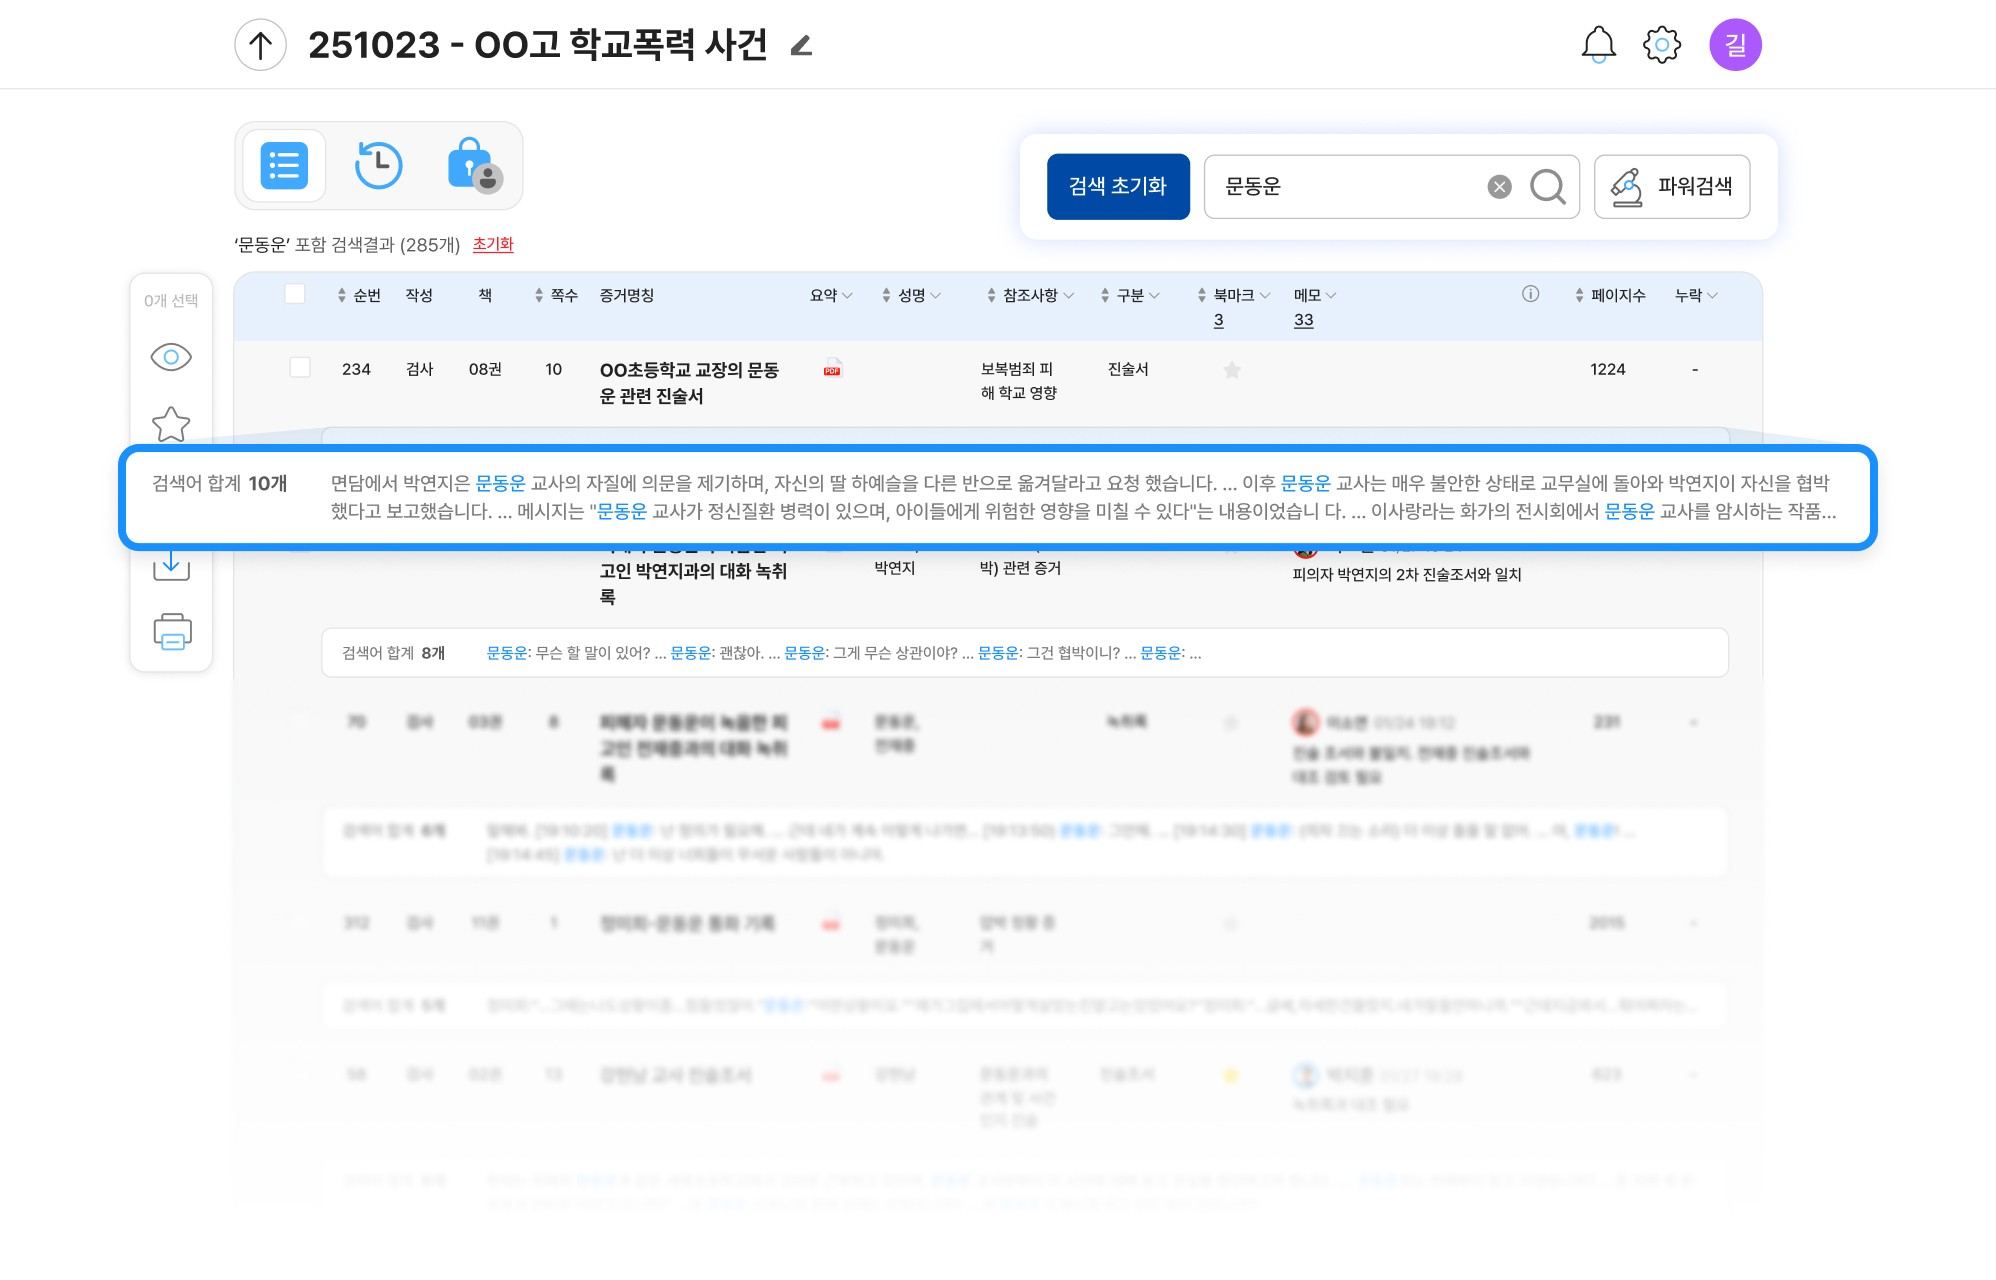Open the 참조사항 column filter dropdown
The height and width of the screenshot is (1280, 1996).
coord(1068,296)
